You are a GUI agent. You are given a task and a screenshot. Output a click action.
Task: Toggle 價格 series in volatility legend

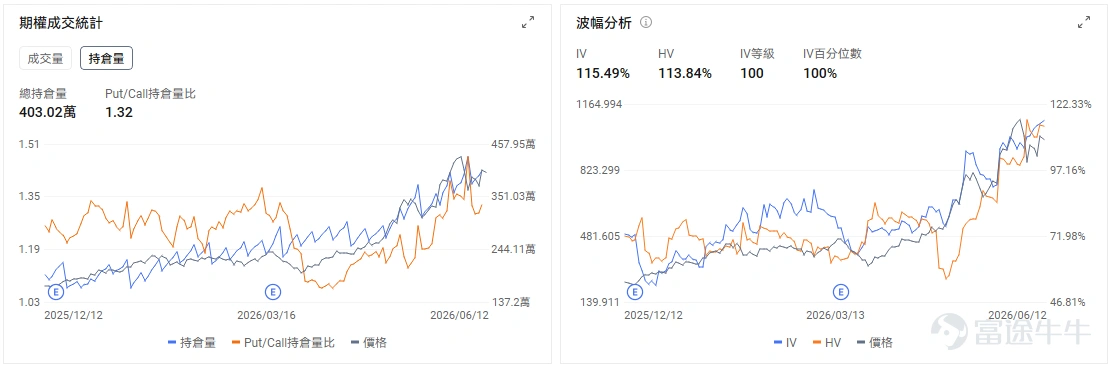coord(875,342)
